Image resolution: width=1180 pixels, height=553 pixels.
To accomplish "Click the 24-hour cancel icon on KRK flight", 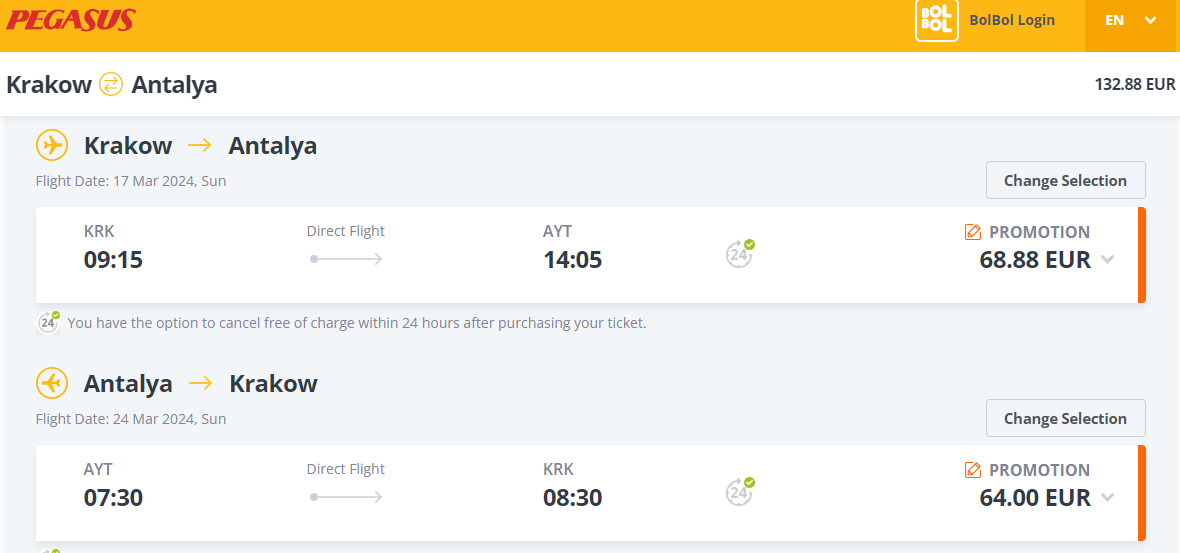I will point(740,254).
